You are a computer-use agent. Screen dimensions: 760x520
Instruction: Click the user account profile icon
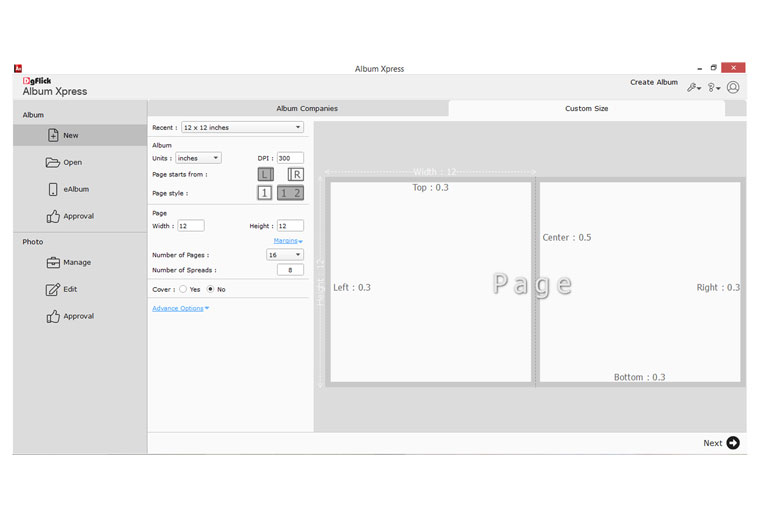(733, 87)
